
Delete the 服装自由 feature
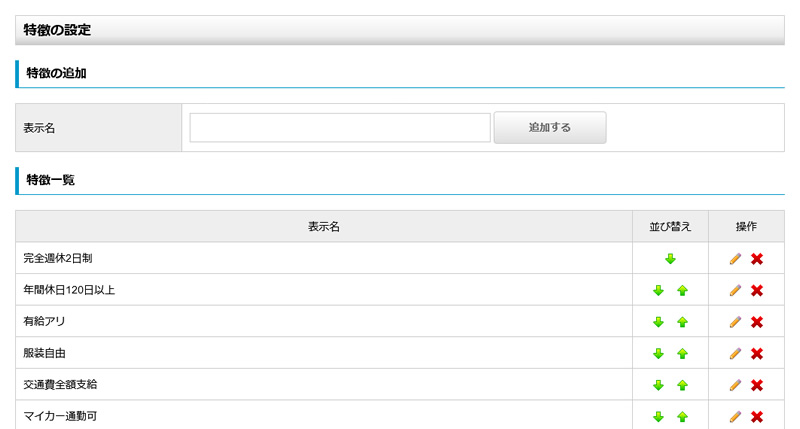757,354
